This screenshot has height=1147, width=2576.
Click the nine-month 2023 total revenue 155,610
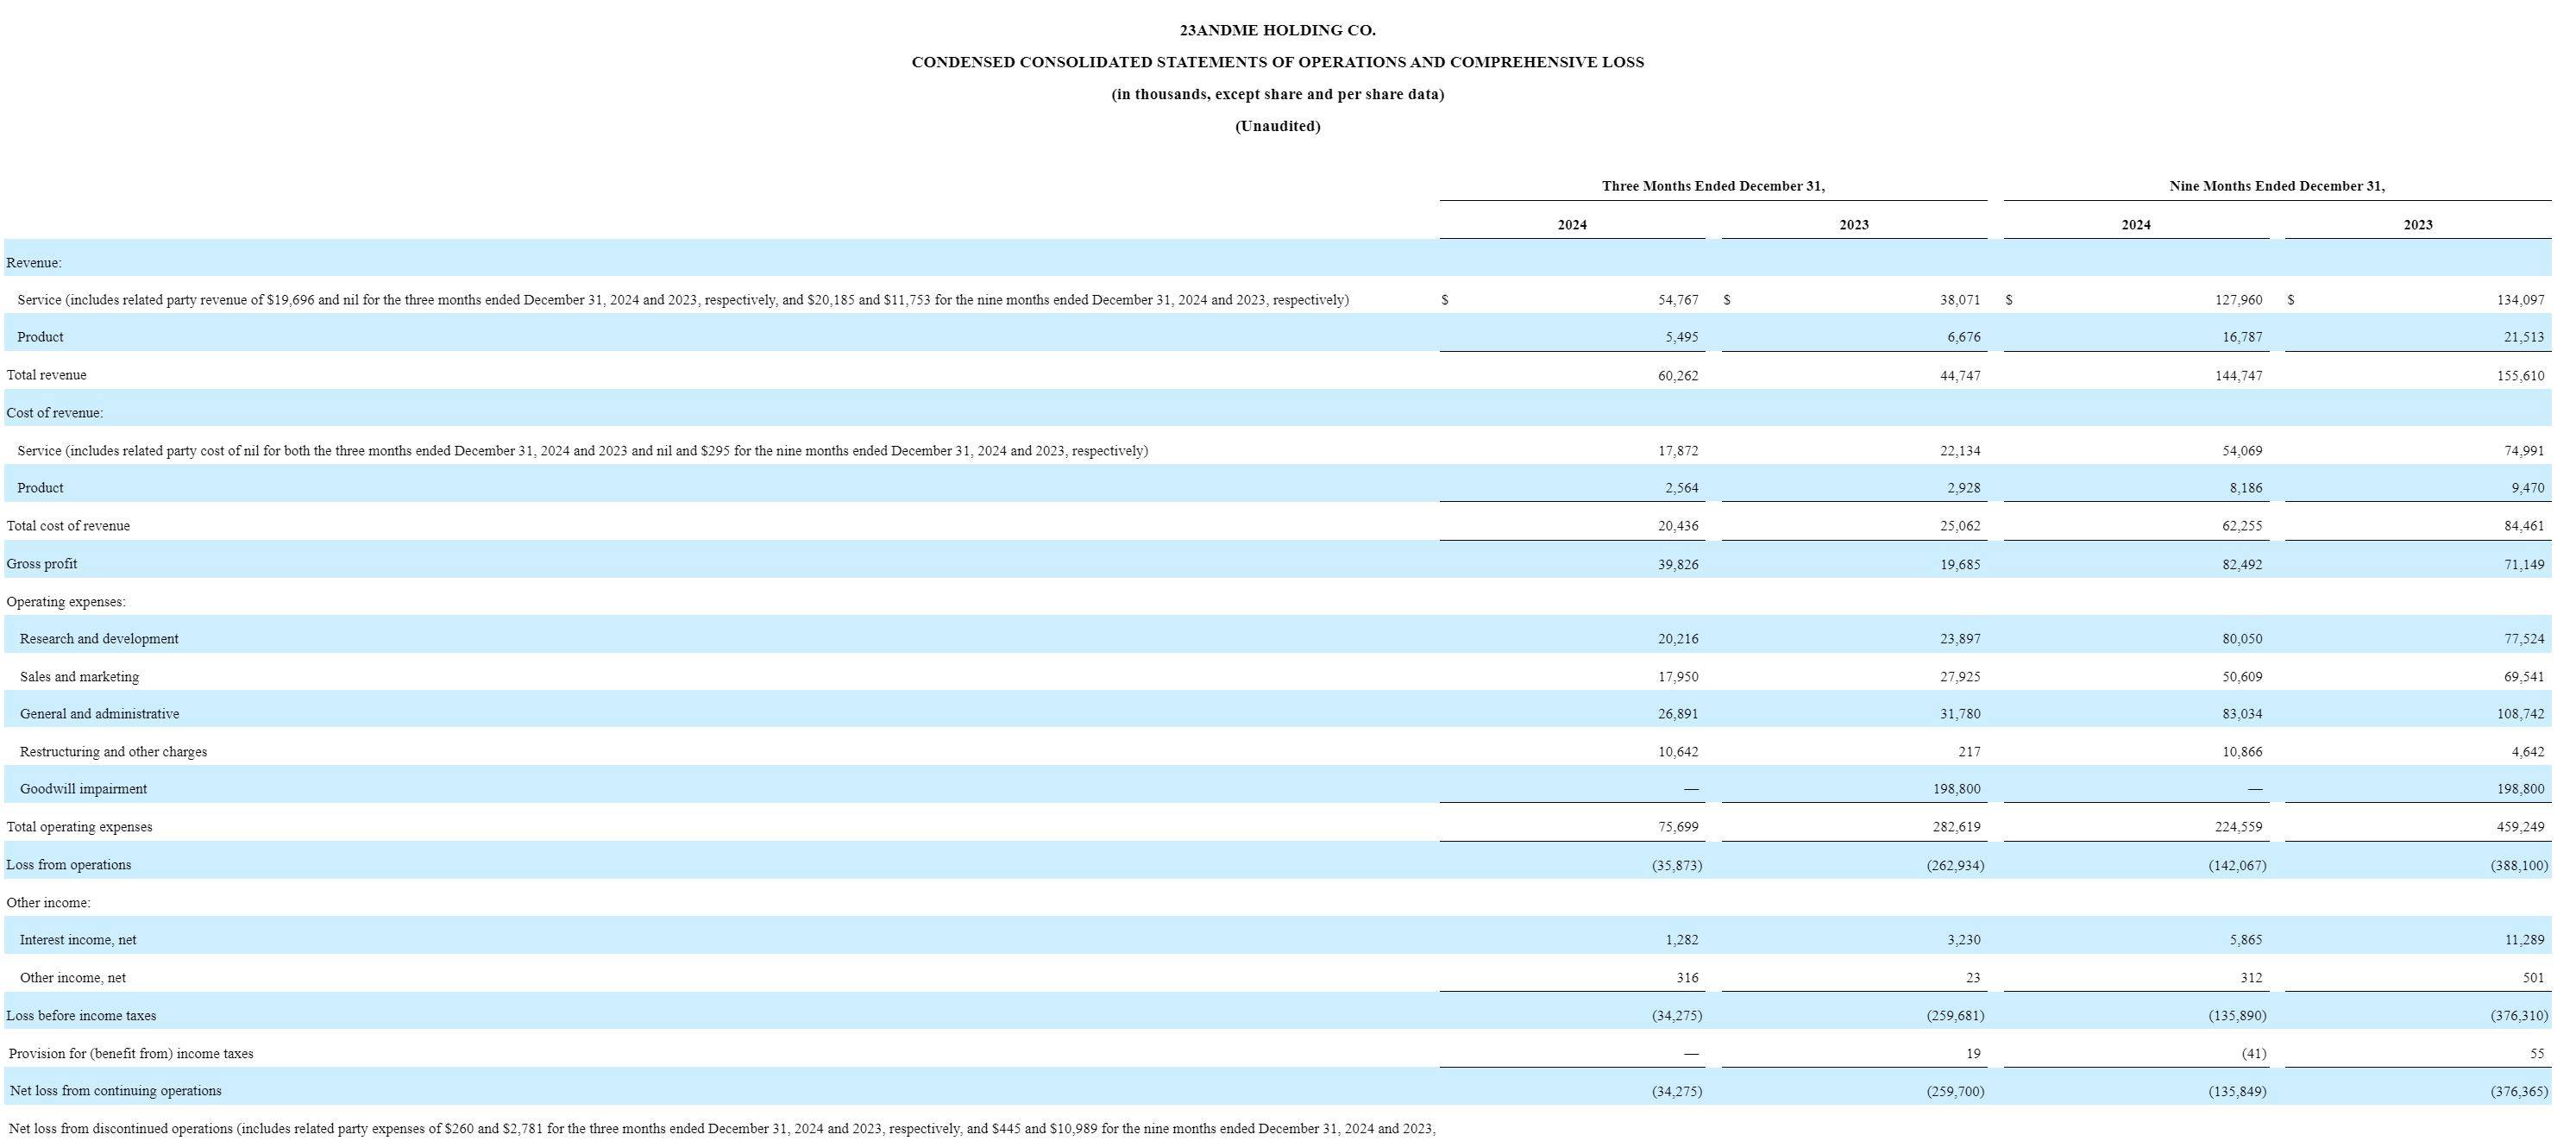point(2520,376)
